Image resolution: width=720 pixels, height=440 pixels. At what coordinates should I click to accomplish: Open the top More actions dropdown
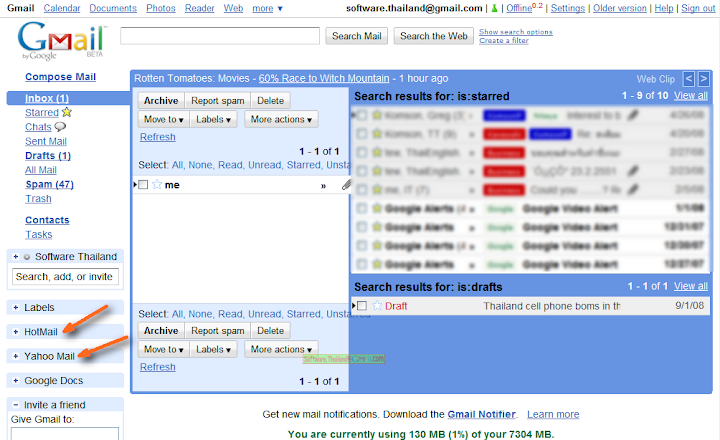coord(281,119)
